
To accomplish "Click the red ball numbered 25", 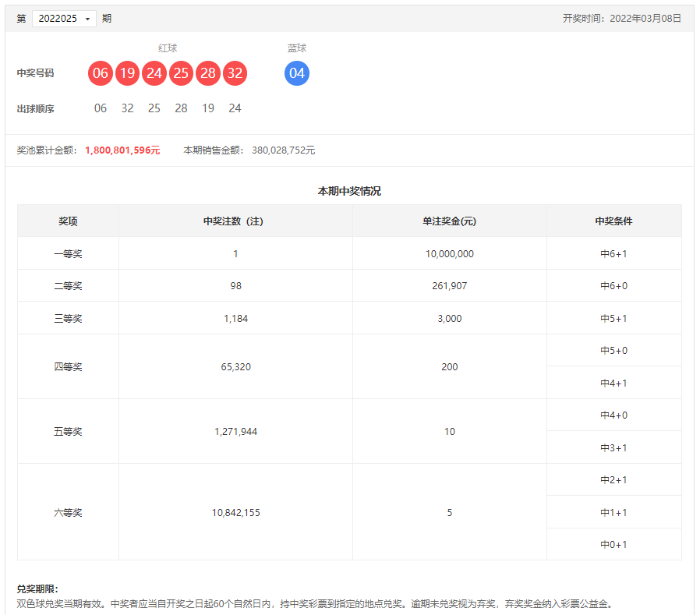I will point(181,73).
